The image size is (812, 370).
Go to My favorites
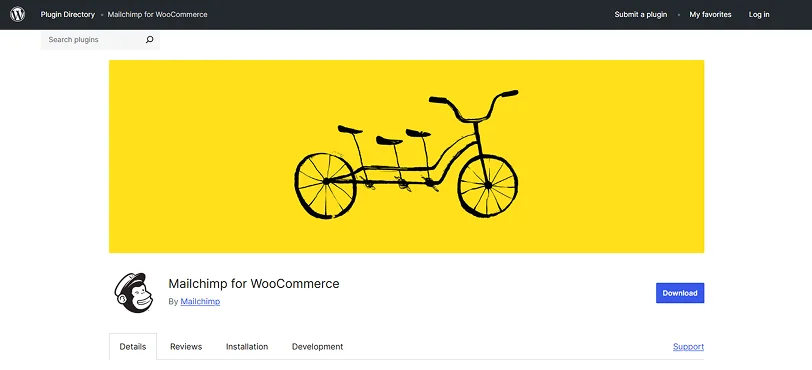pyautogui.click(x=710, y=15)
